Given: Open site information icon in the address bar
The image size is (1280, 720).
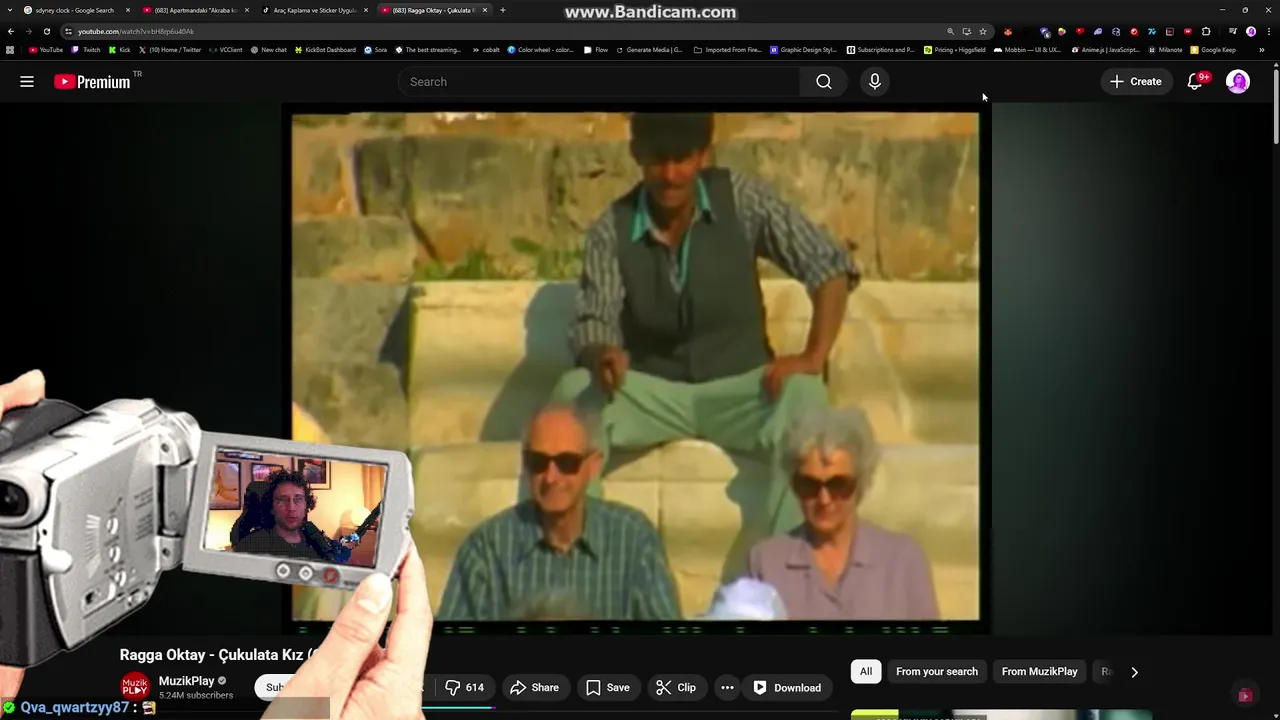Looking at the screenshot, I should tap(68, 31).
